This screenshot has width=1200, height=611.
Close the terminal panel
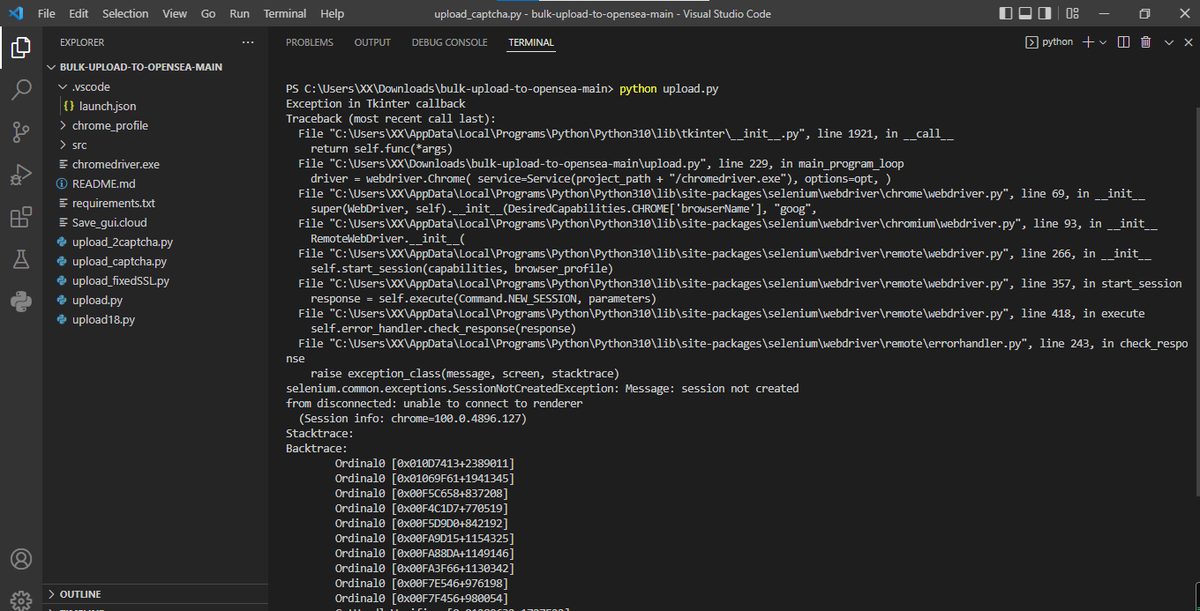(x=1188, y=42)
